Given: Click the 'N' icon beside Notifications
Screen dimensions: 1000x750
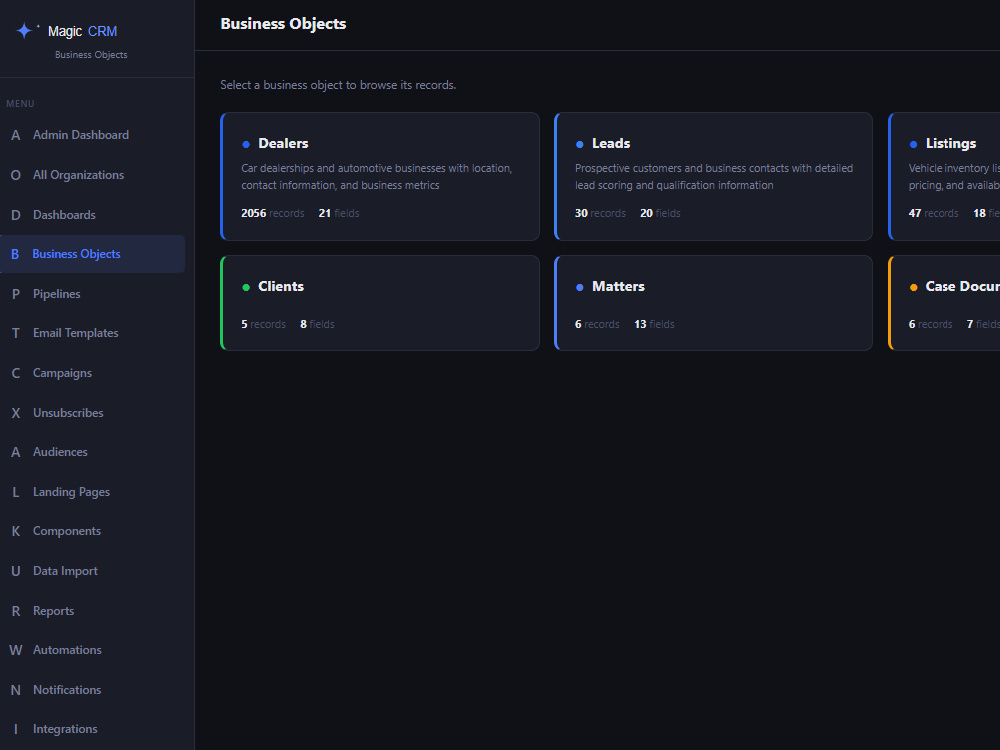Looking at the screenshot, I should tap(16, 690).
